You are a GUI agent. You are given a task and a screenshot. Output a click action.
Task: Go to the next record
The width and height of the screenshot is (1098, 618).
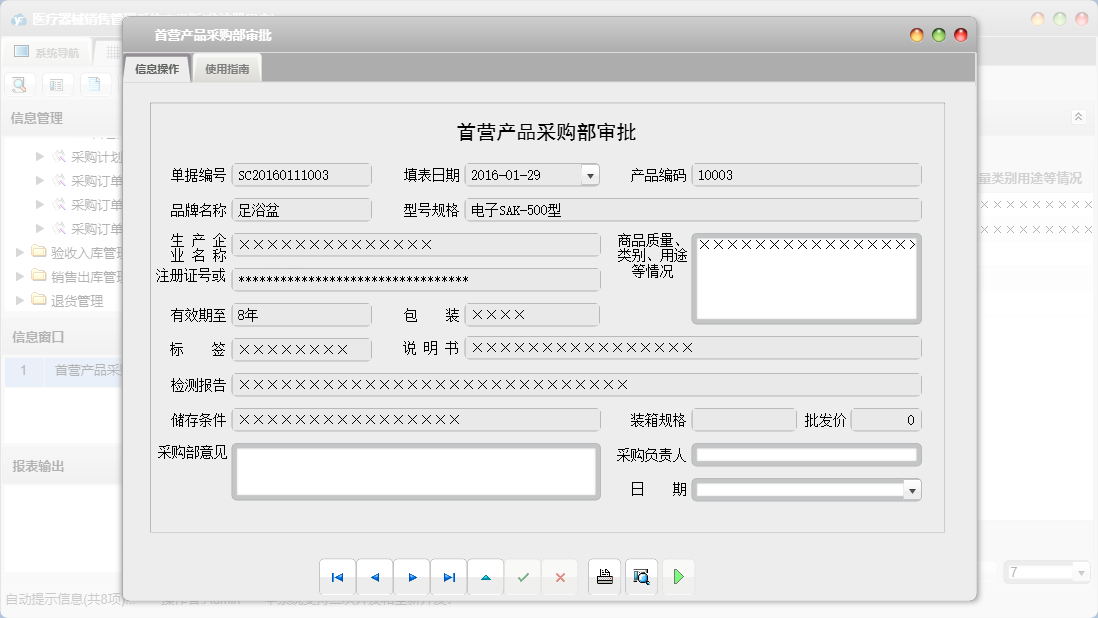click(412, 577)
